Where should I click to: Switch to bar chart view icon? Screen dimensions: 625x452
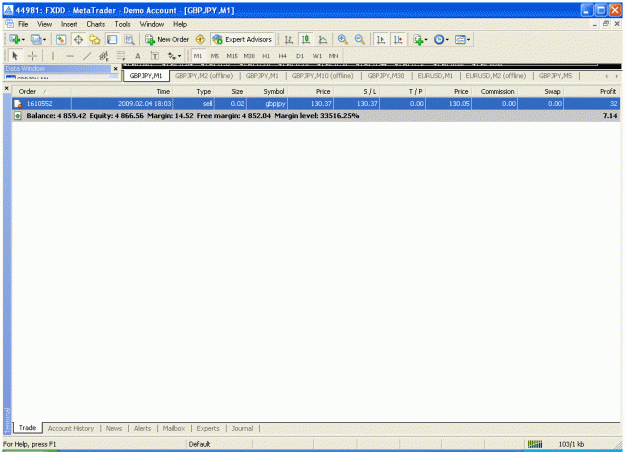289,39
